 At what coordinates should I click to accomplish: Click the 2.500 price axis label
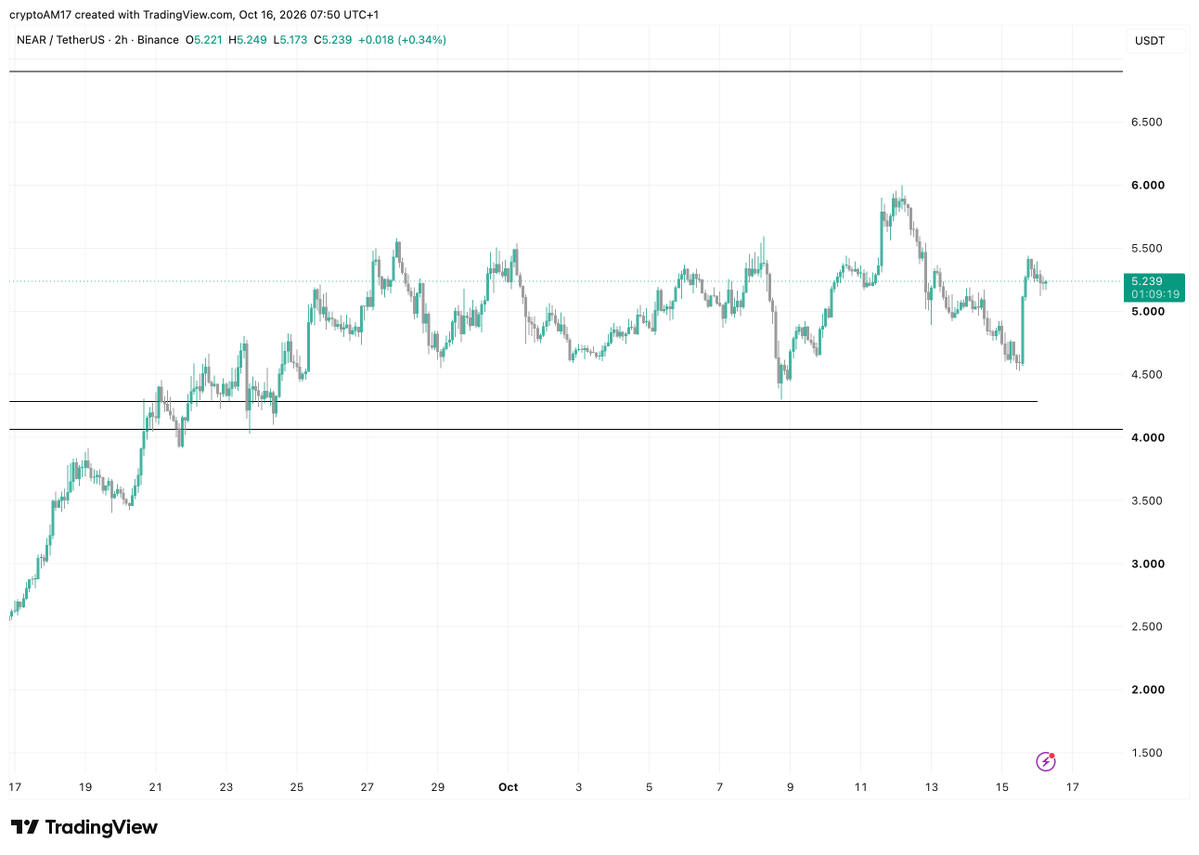pos(1146,626)
